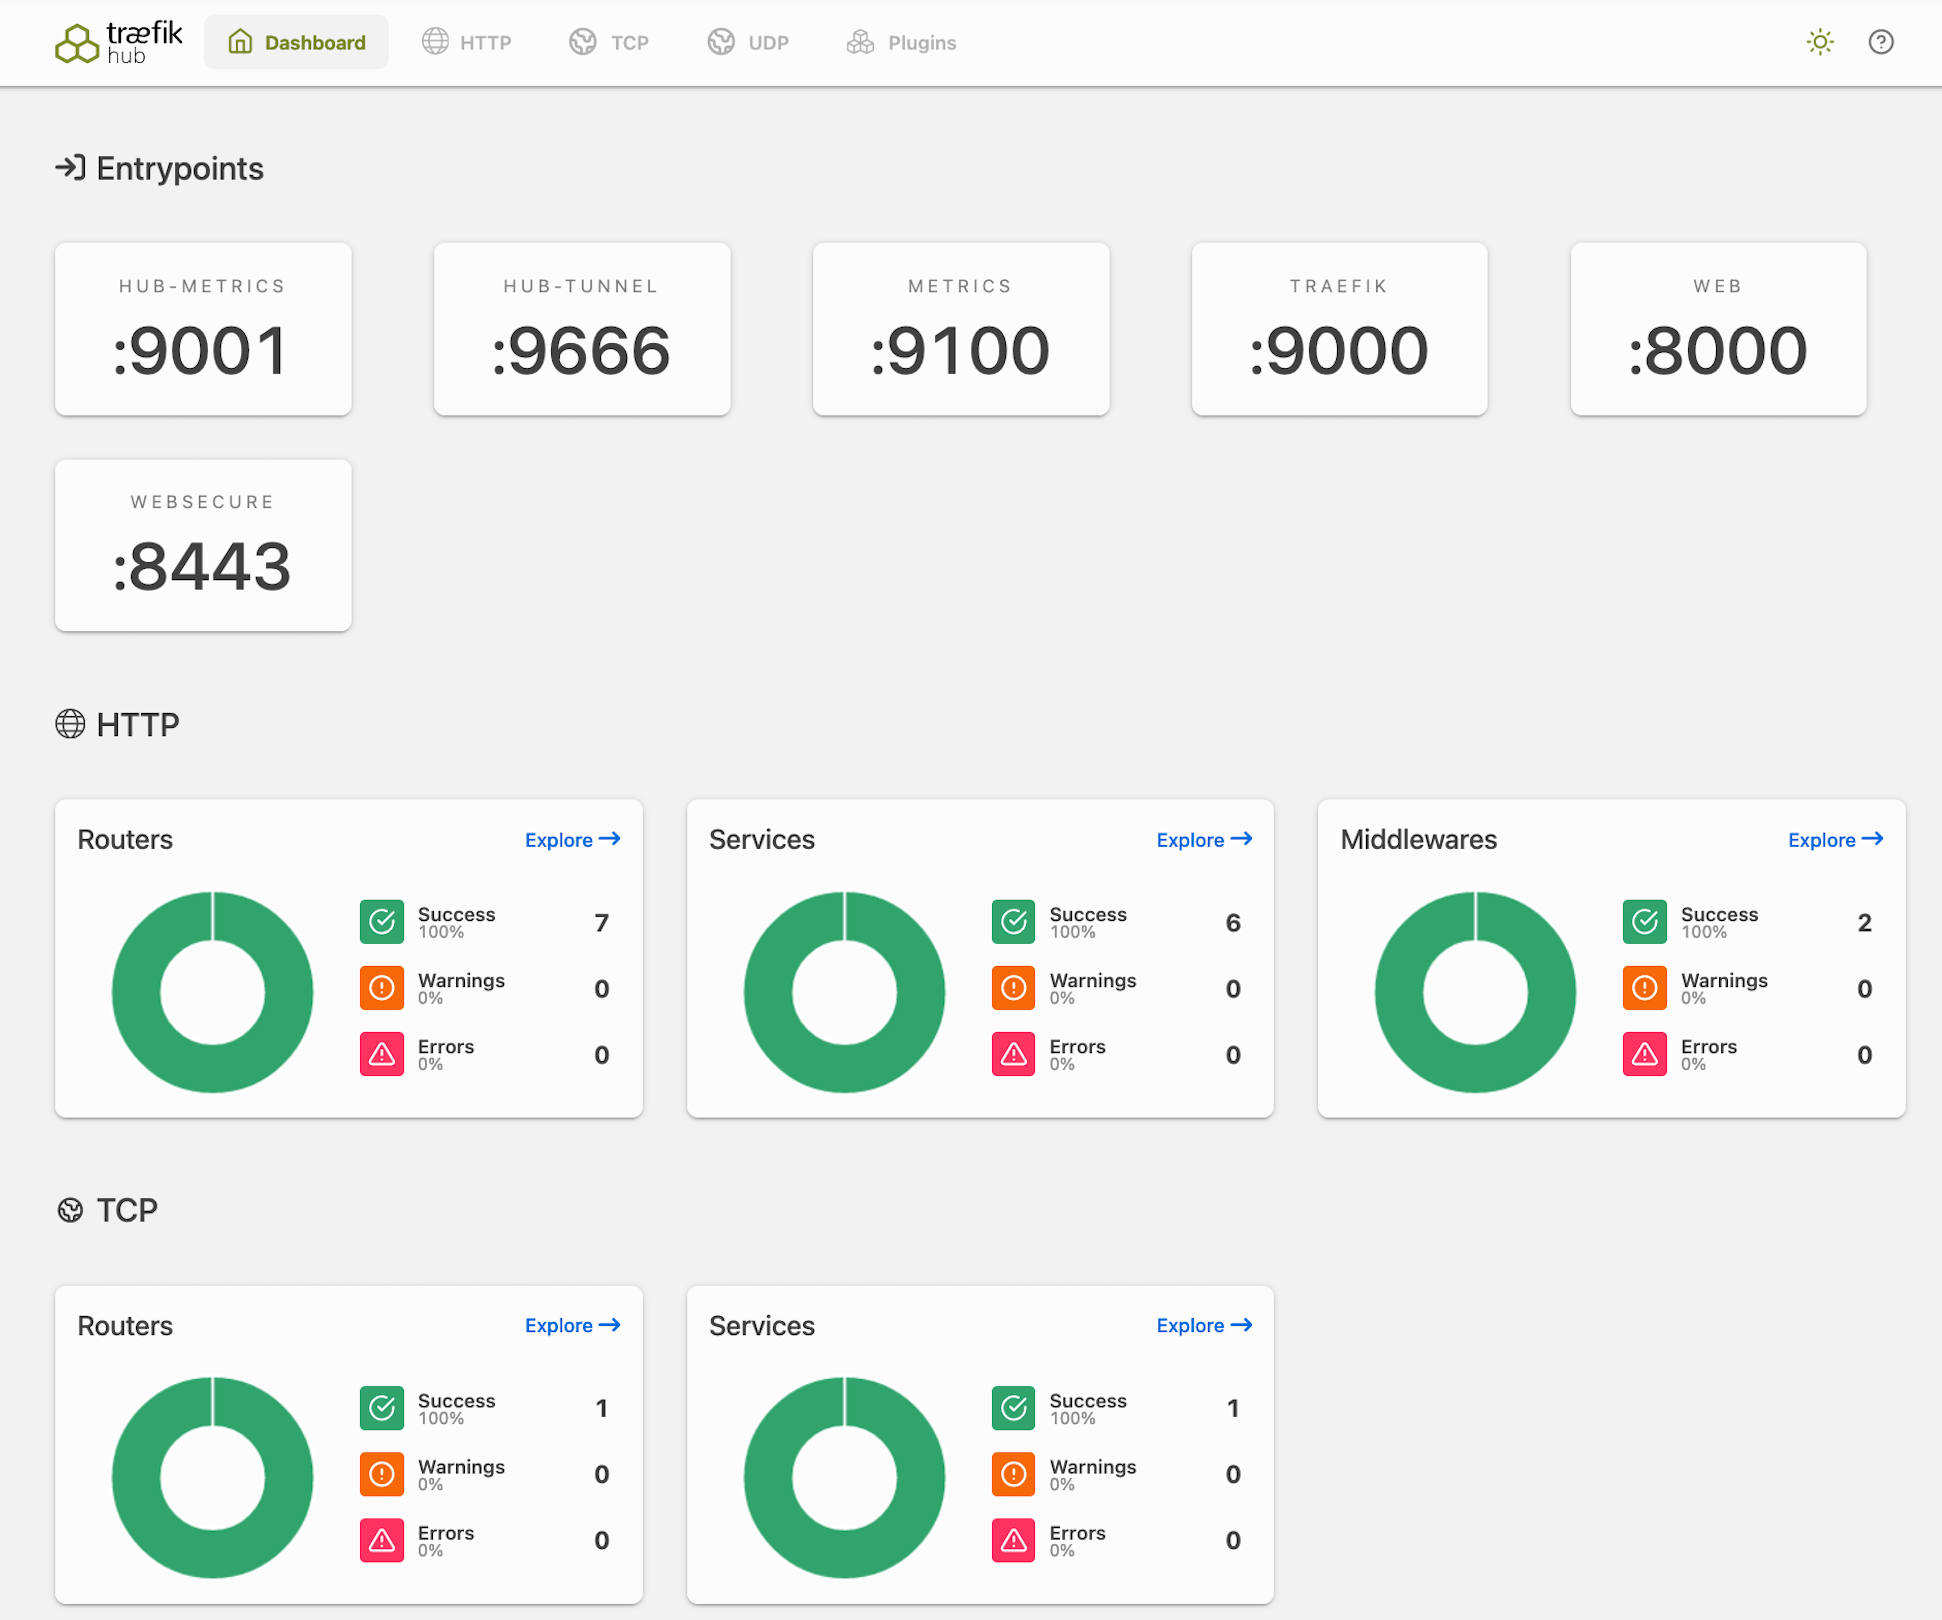Click the Errors warning triangle in HTTP Services
Viewport: 1942px width, 1620px height.
1013,1053
